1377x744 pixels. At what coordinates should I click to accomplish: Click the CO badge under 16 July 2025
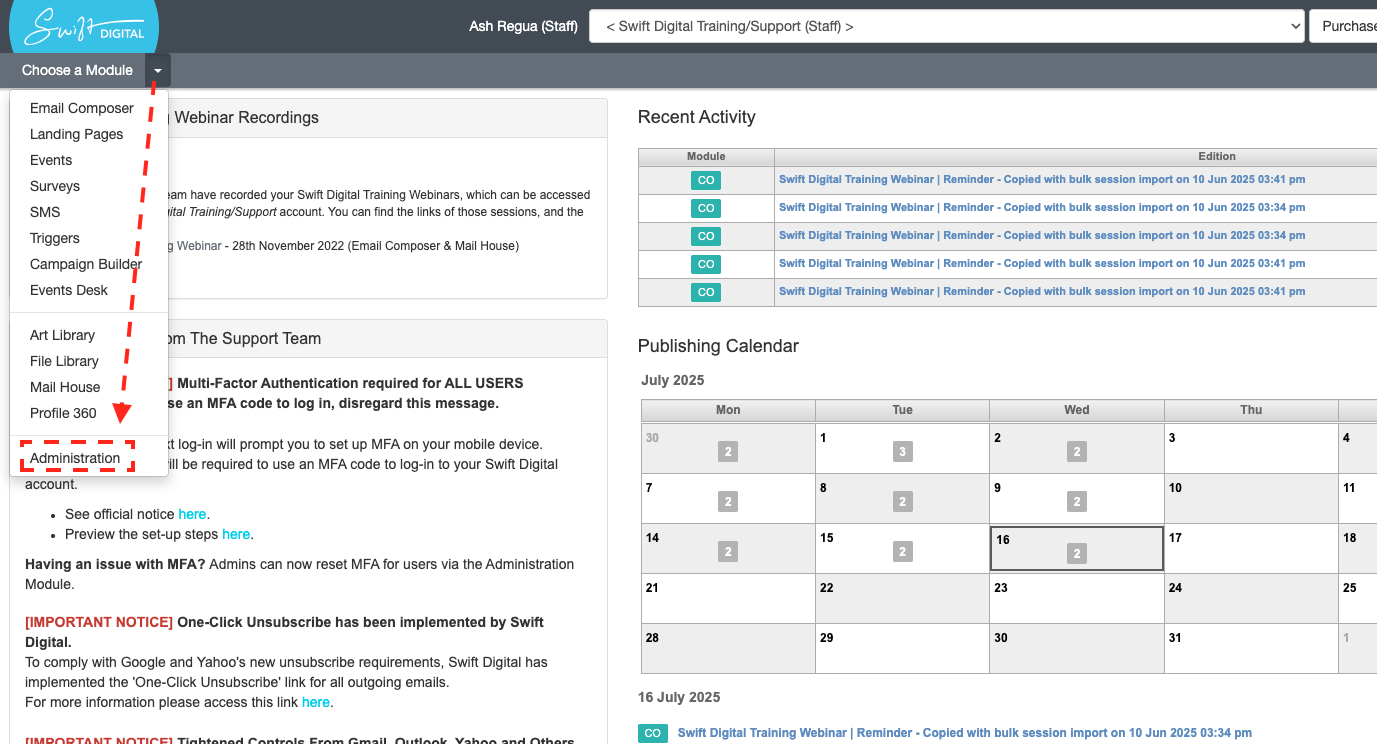pos(652,733)
